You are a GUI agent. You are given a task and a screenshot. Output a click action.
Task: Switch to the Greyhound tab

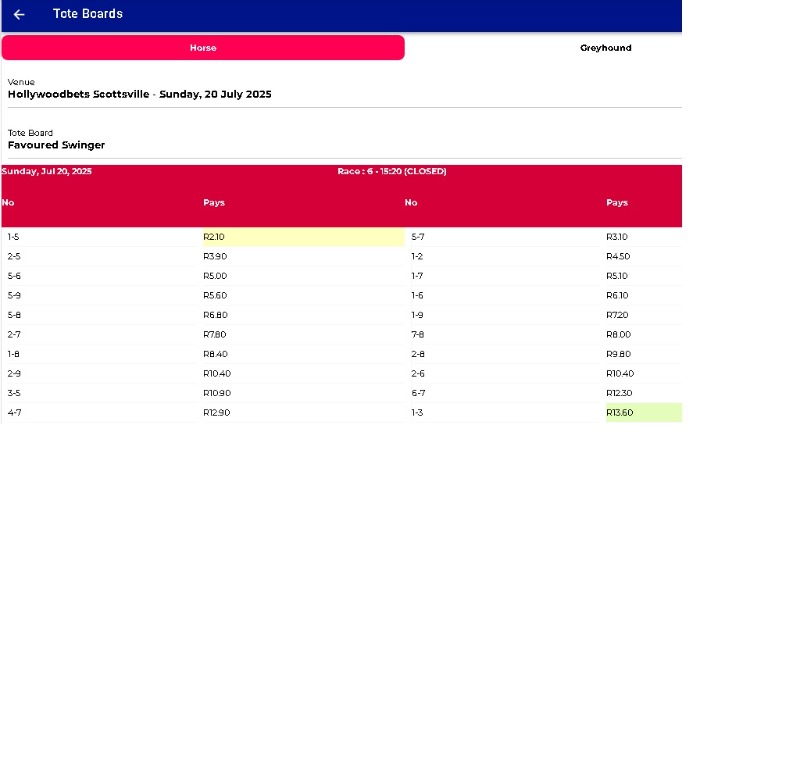tap(605, 48)
